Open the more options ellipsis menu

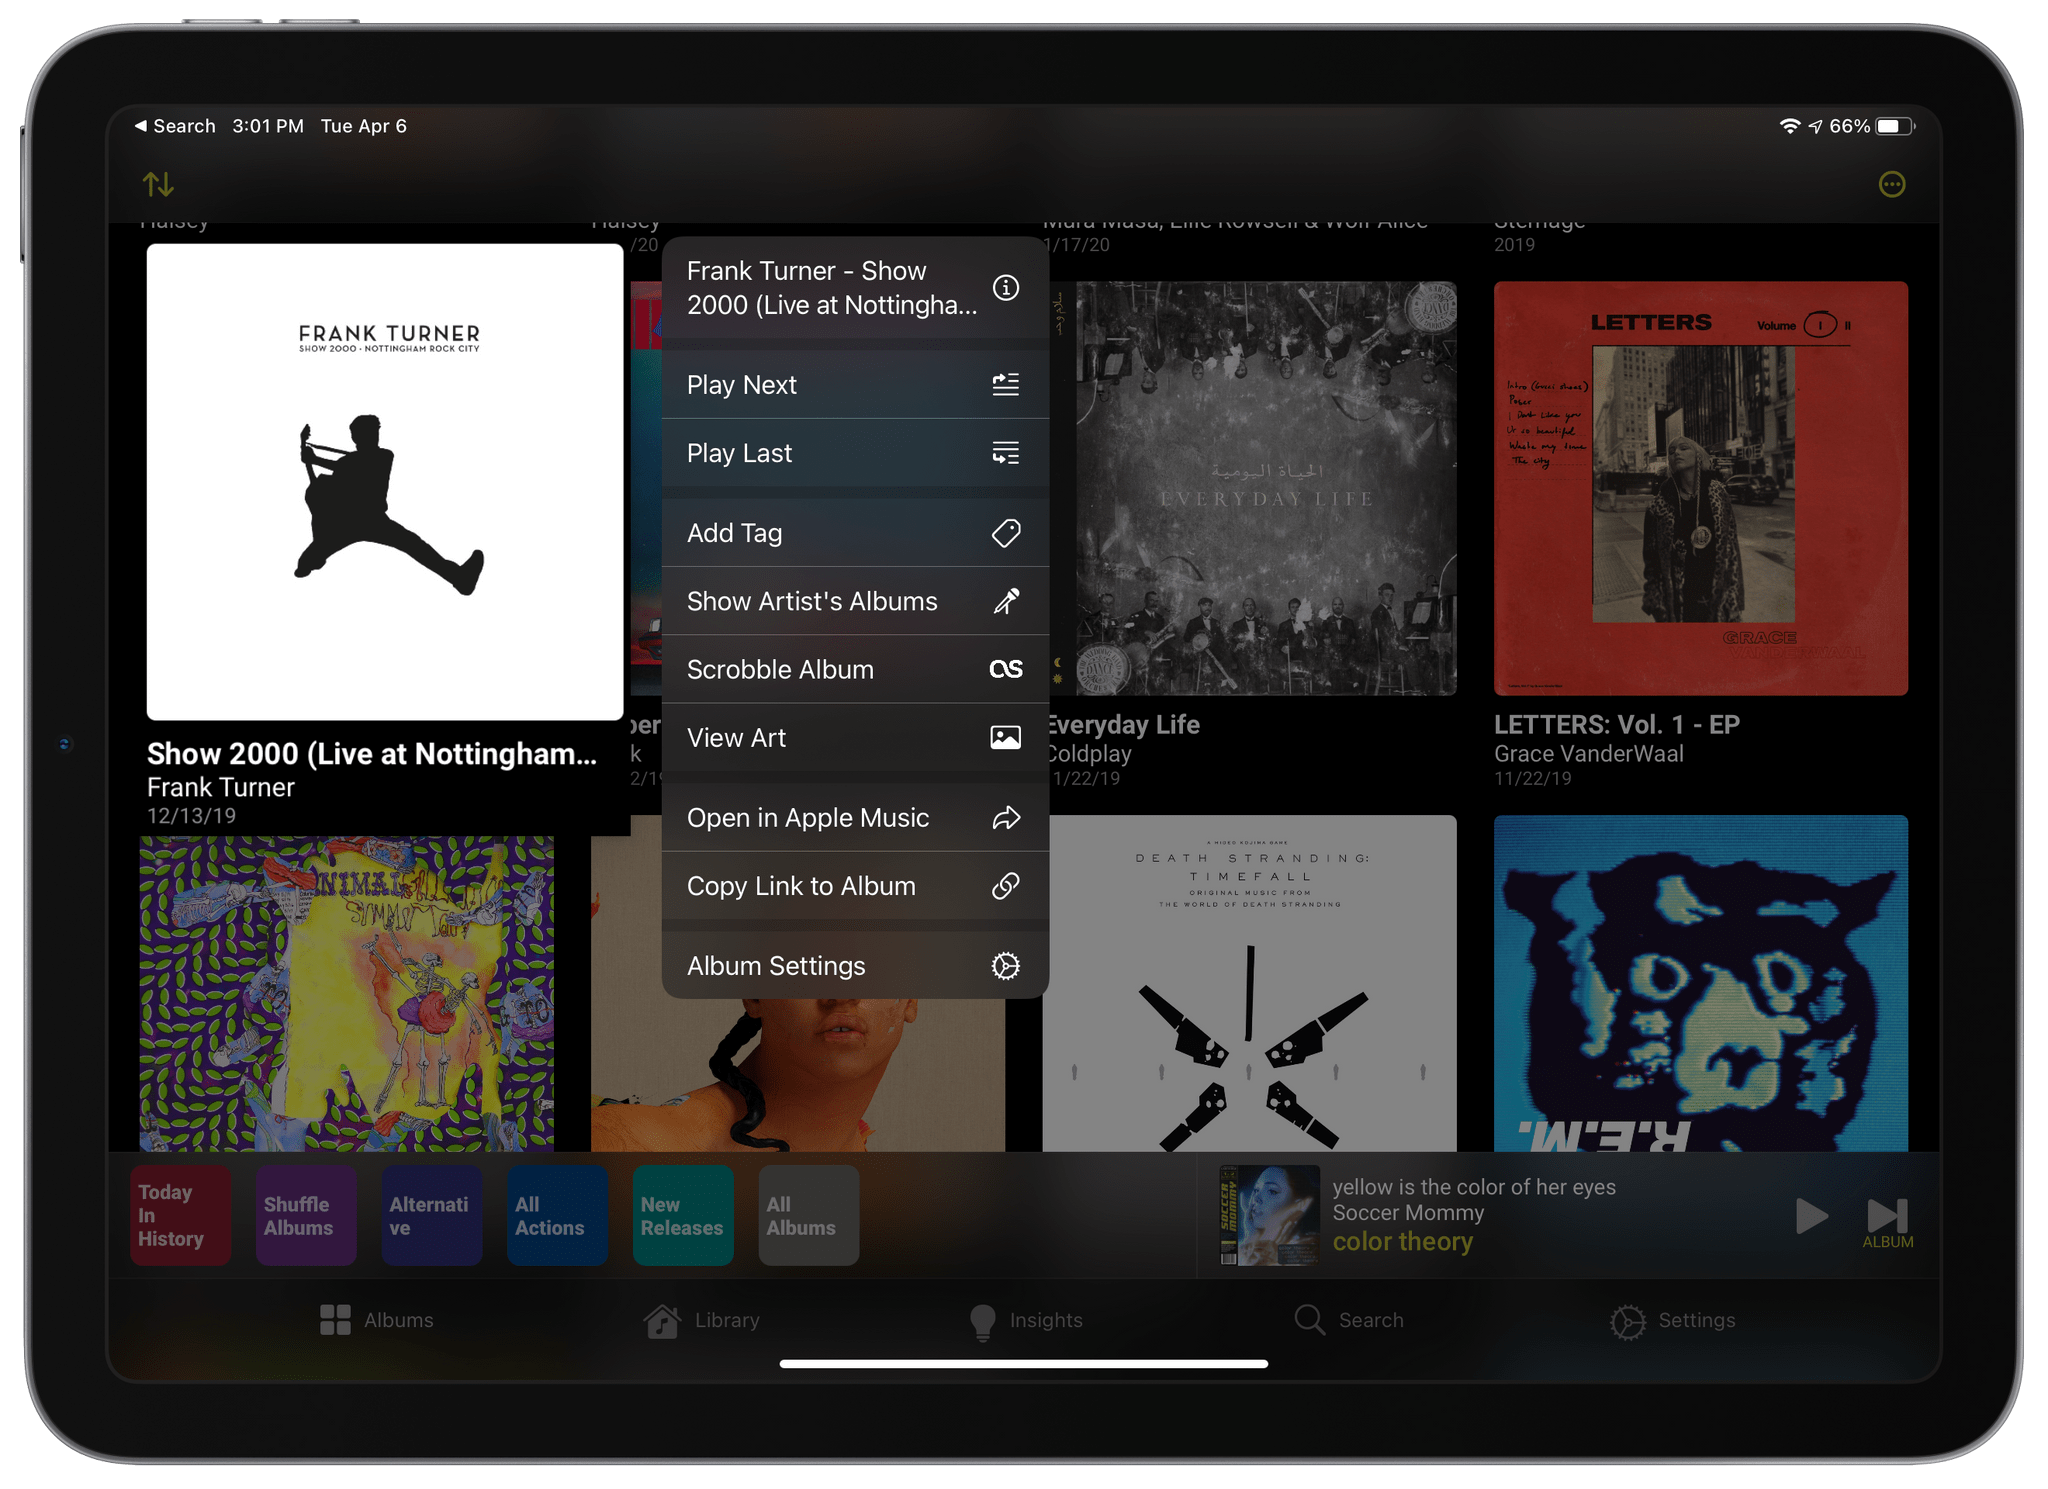pyautogui.click(x=1891, y=184)
